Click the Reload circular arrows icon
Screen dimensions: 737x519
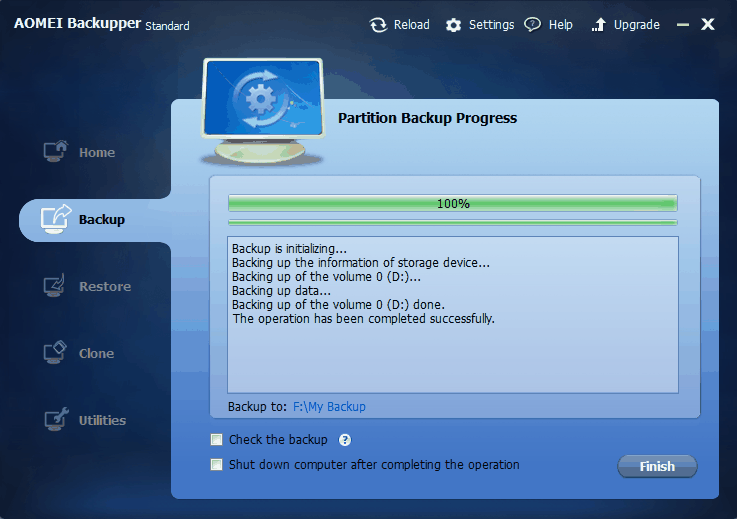coord(378,25)
